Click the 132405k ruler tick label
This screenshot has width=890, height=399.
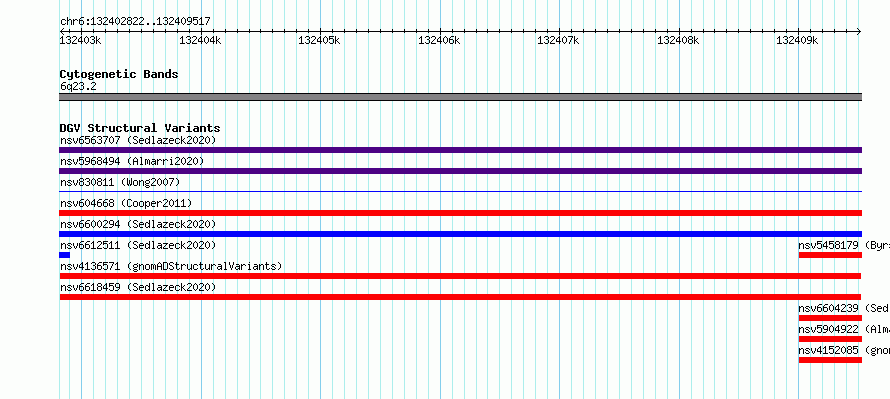319,40
